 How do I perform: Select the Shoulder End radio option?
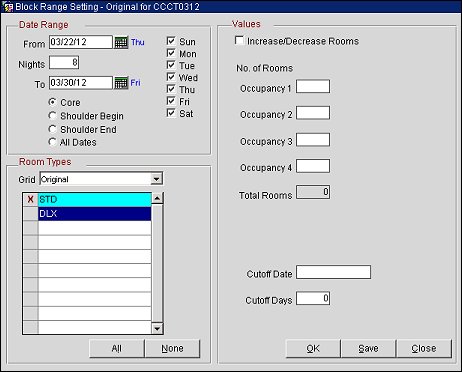click(x=52, y=129)
